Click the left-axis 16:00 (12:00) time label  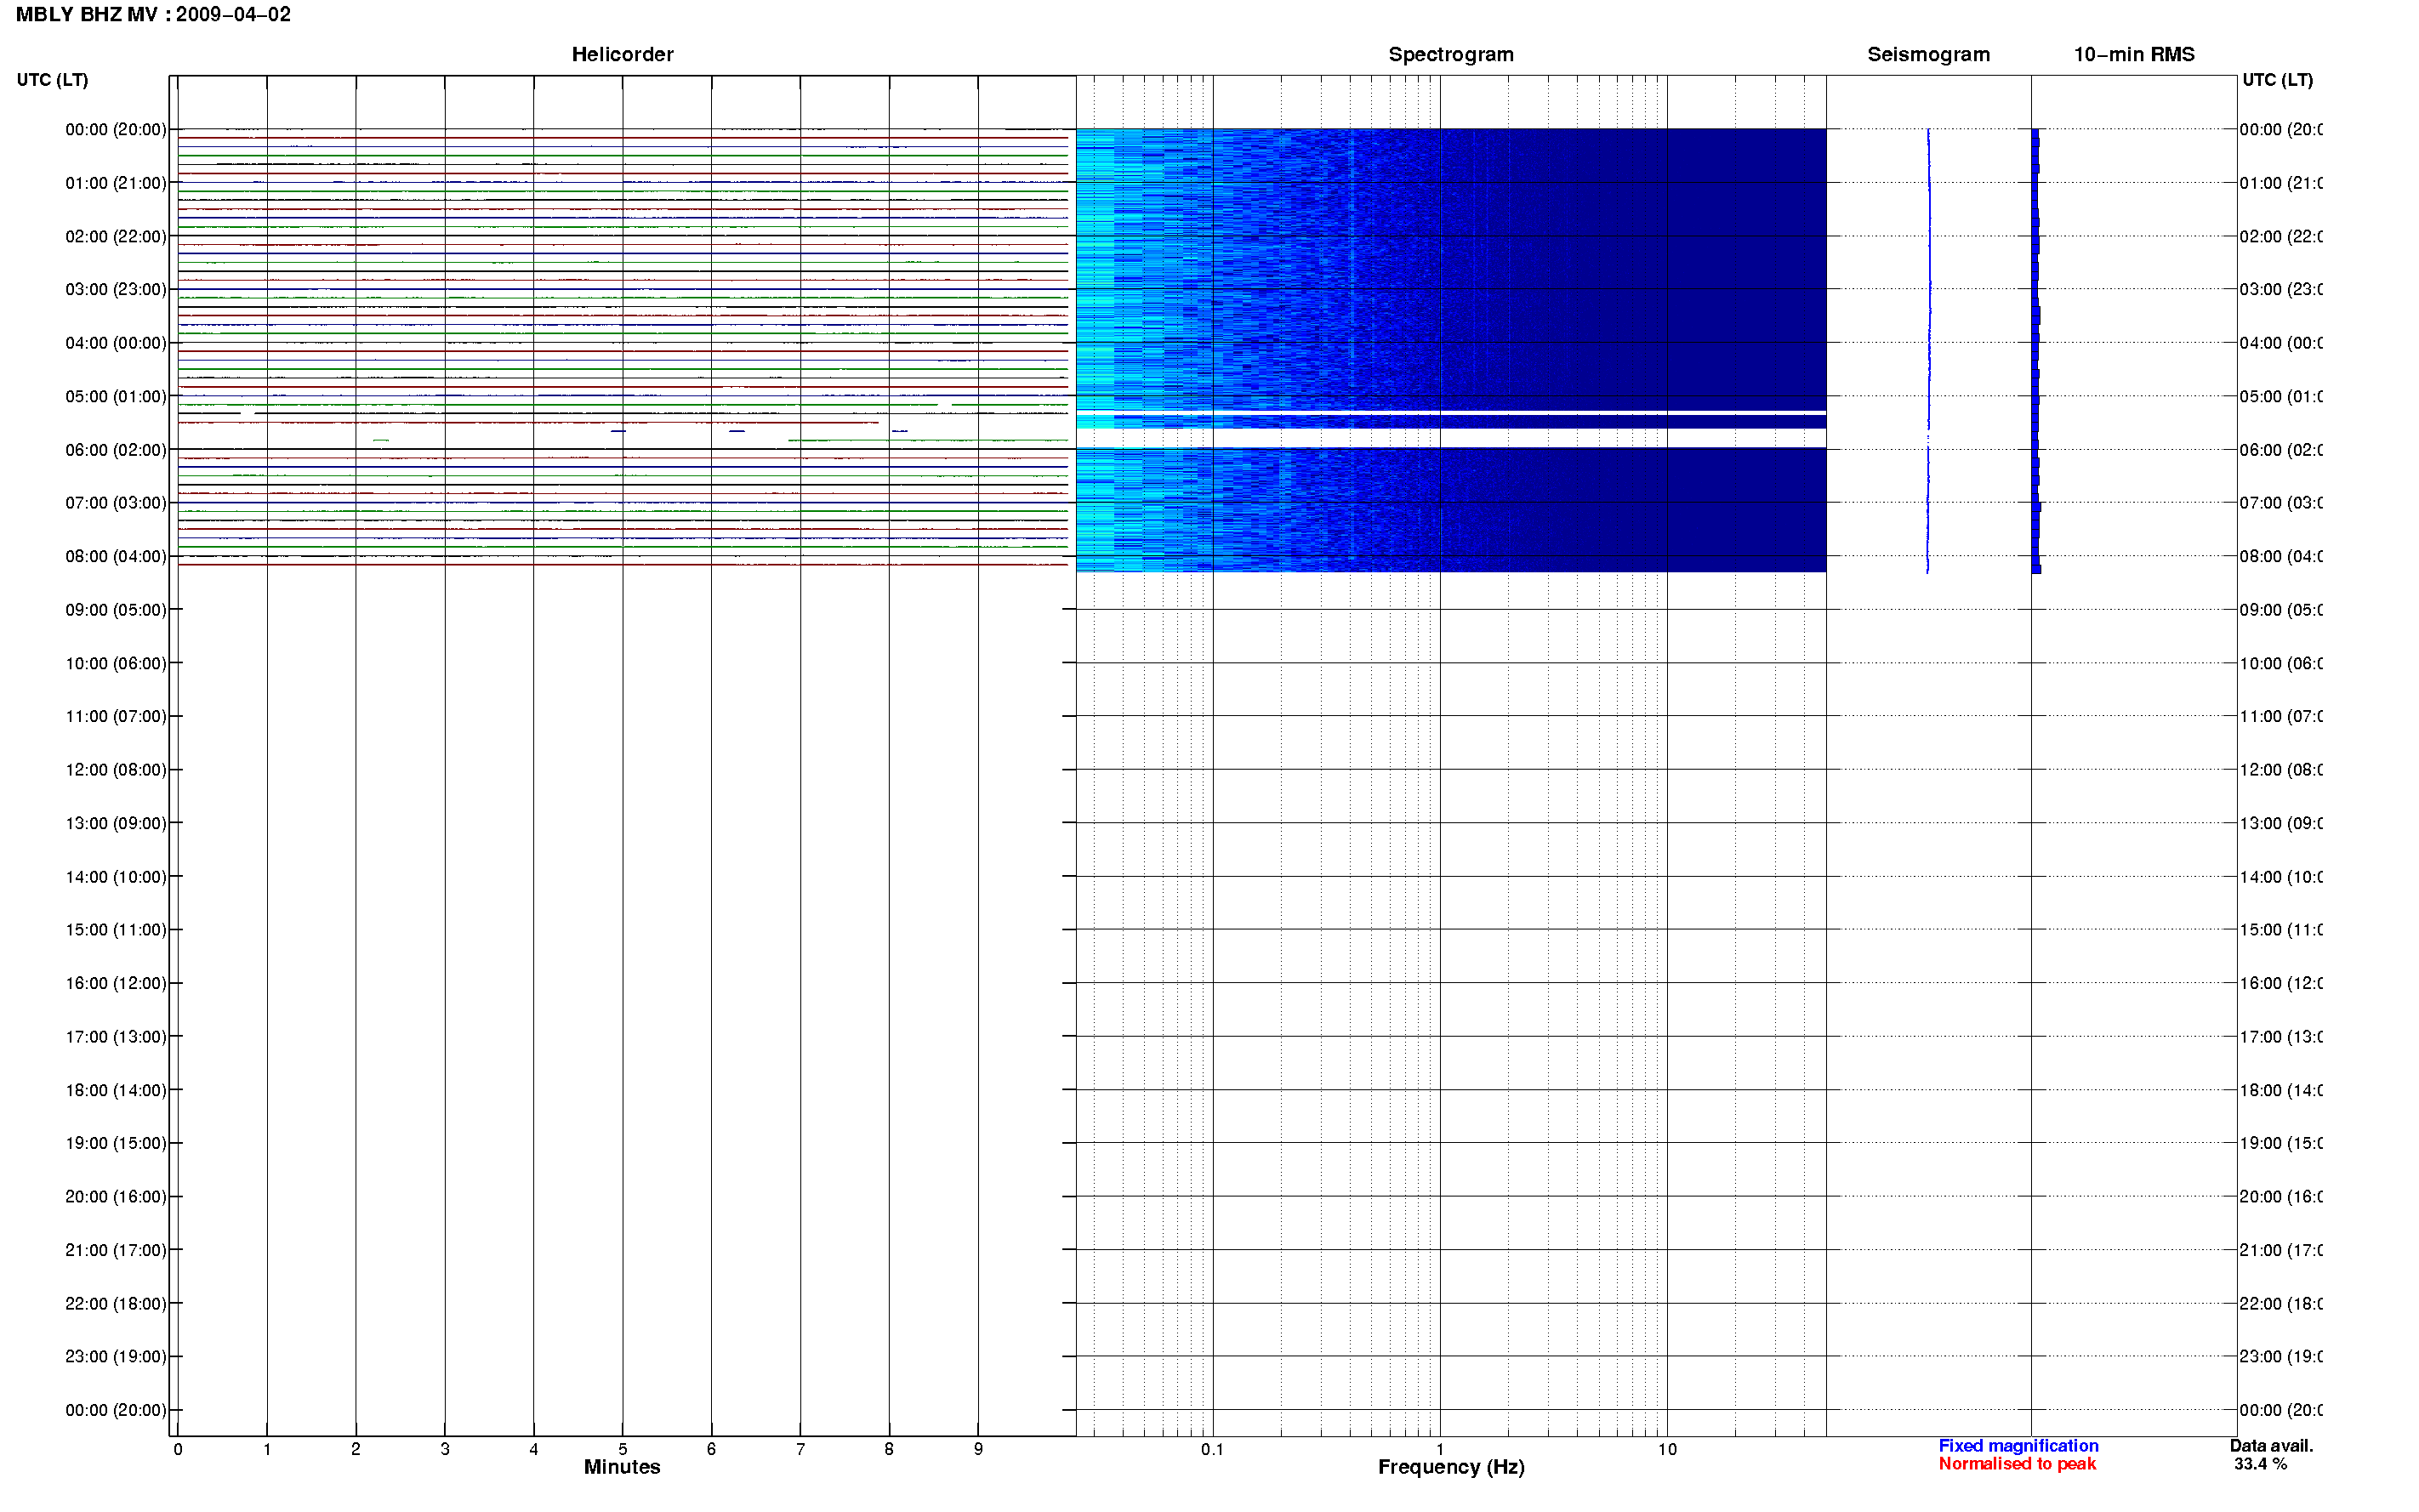(x=116, y=983)
